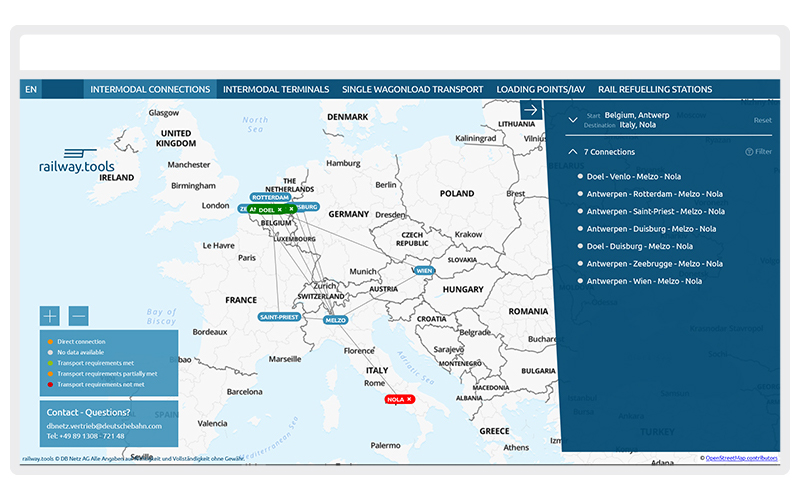Image resolution: width=800 pixels, height=500 pixels.
Task: Open the connections Filter
Action: (758, 152)
